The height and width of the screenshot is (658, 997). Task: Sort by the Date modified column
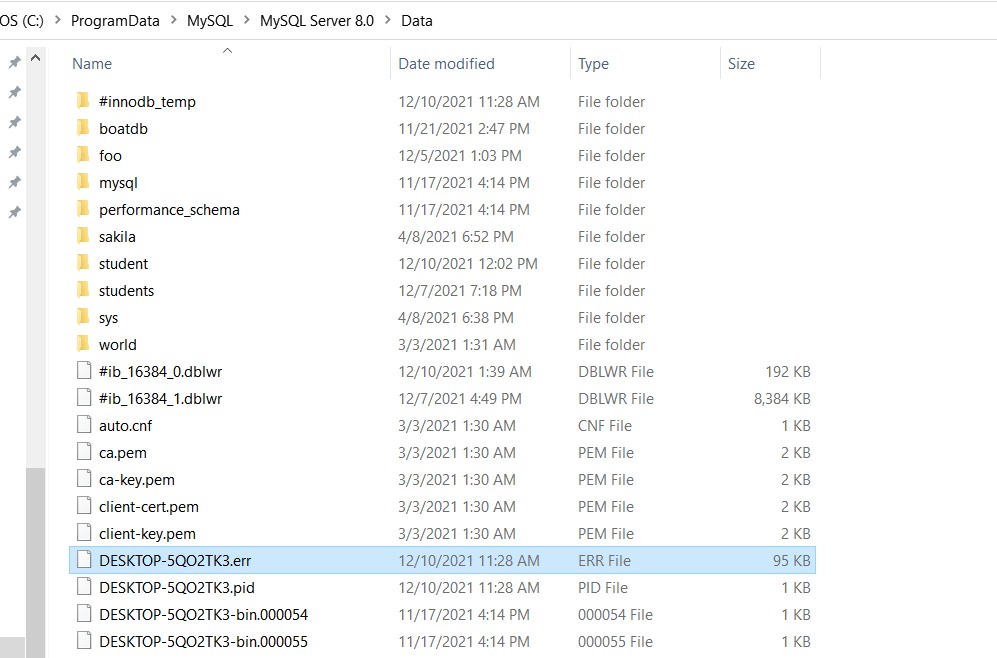[446, 64]
